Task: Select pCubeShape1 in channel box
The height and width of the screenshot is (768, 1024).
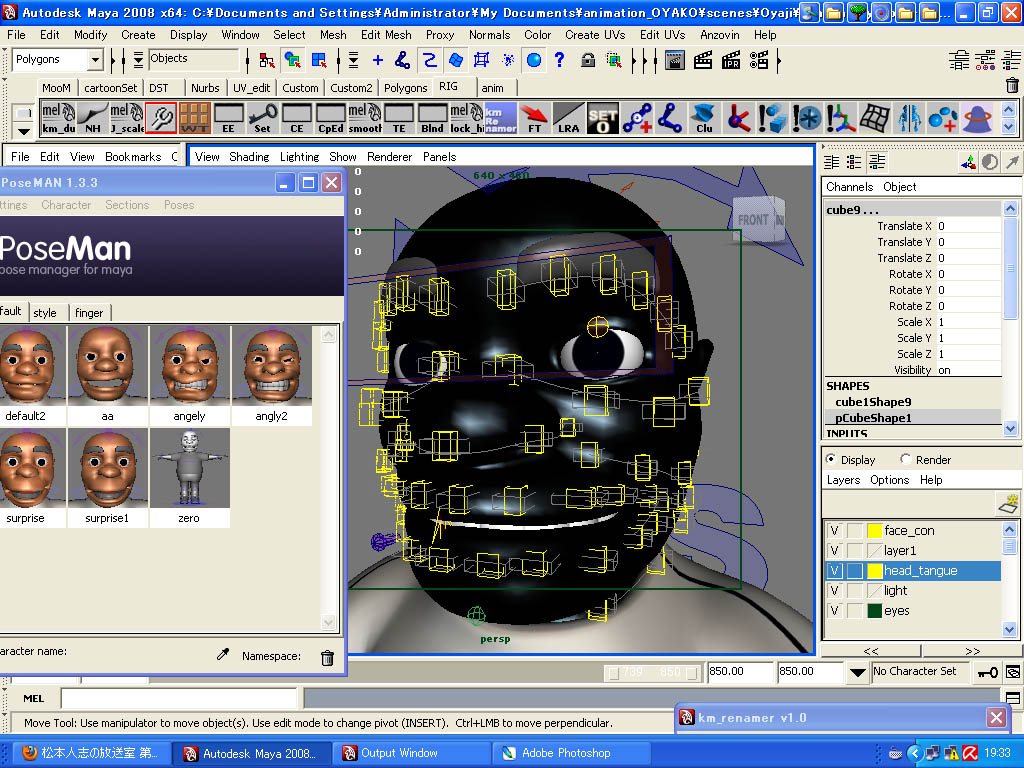Action: pyautogui.click(x=873, y=418)
